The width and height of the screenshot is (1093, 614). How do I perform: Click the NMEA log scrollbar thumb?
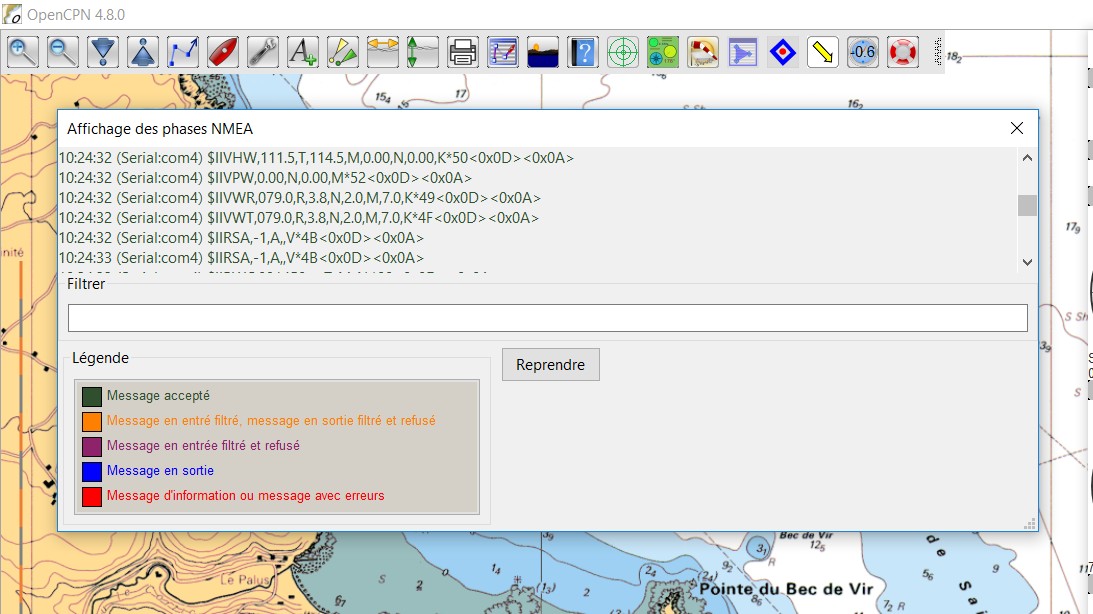point(1027,206)
